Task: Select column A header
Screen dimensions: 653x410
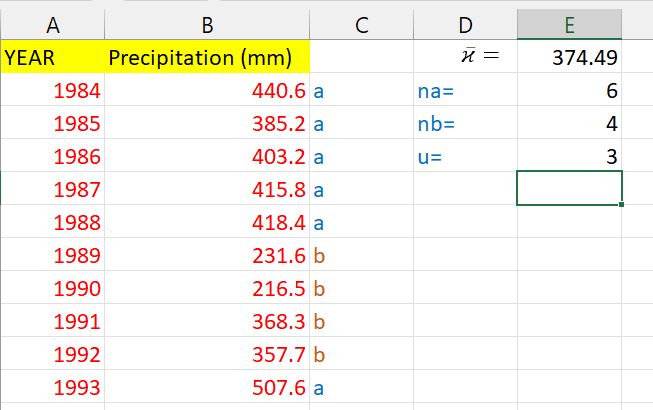Action: coord(52,26)
